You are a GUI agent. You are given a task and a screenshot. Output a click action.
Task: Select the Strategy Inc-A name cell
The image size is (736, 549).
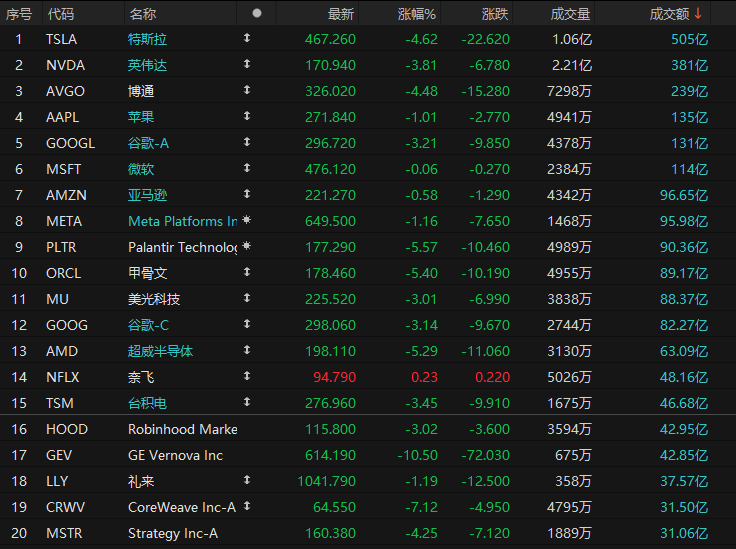pyautogui.click(x=173, y=534)
